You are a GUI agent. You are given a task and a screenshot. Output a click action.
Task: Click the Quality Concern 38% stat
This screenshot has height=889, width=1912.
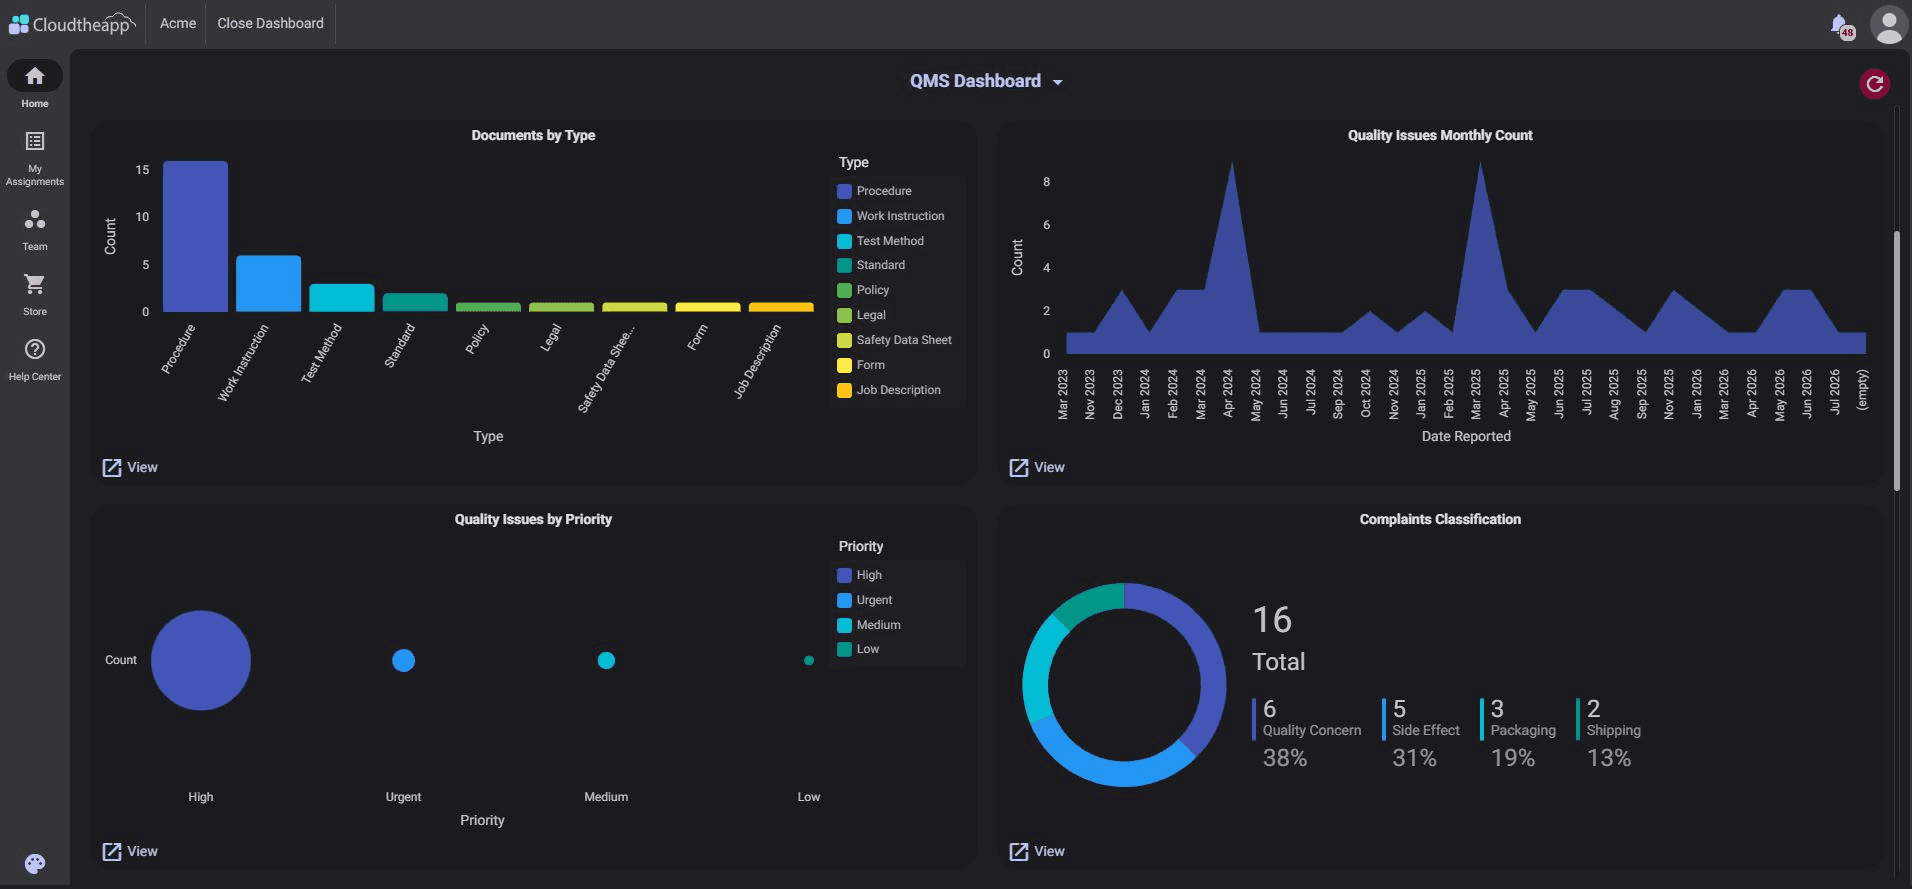[x=1307, y=733]
